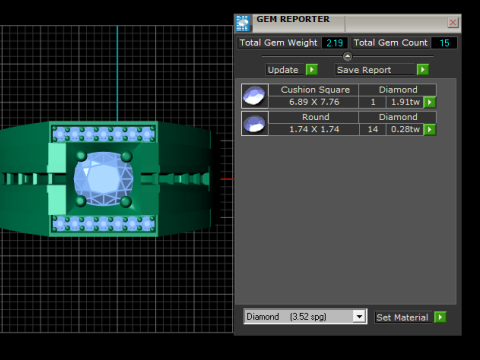The width and height of the screenshot is (480, 360).
Task: Select the Round gem thumbnail
Action: 255,123
